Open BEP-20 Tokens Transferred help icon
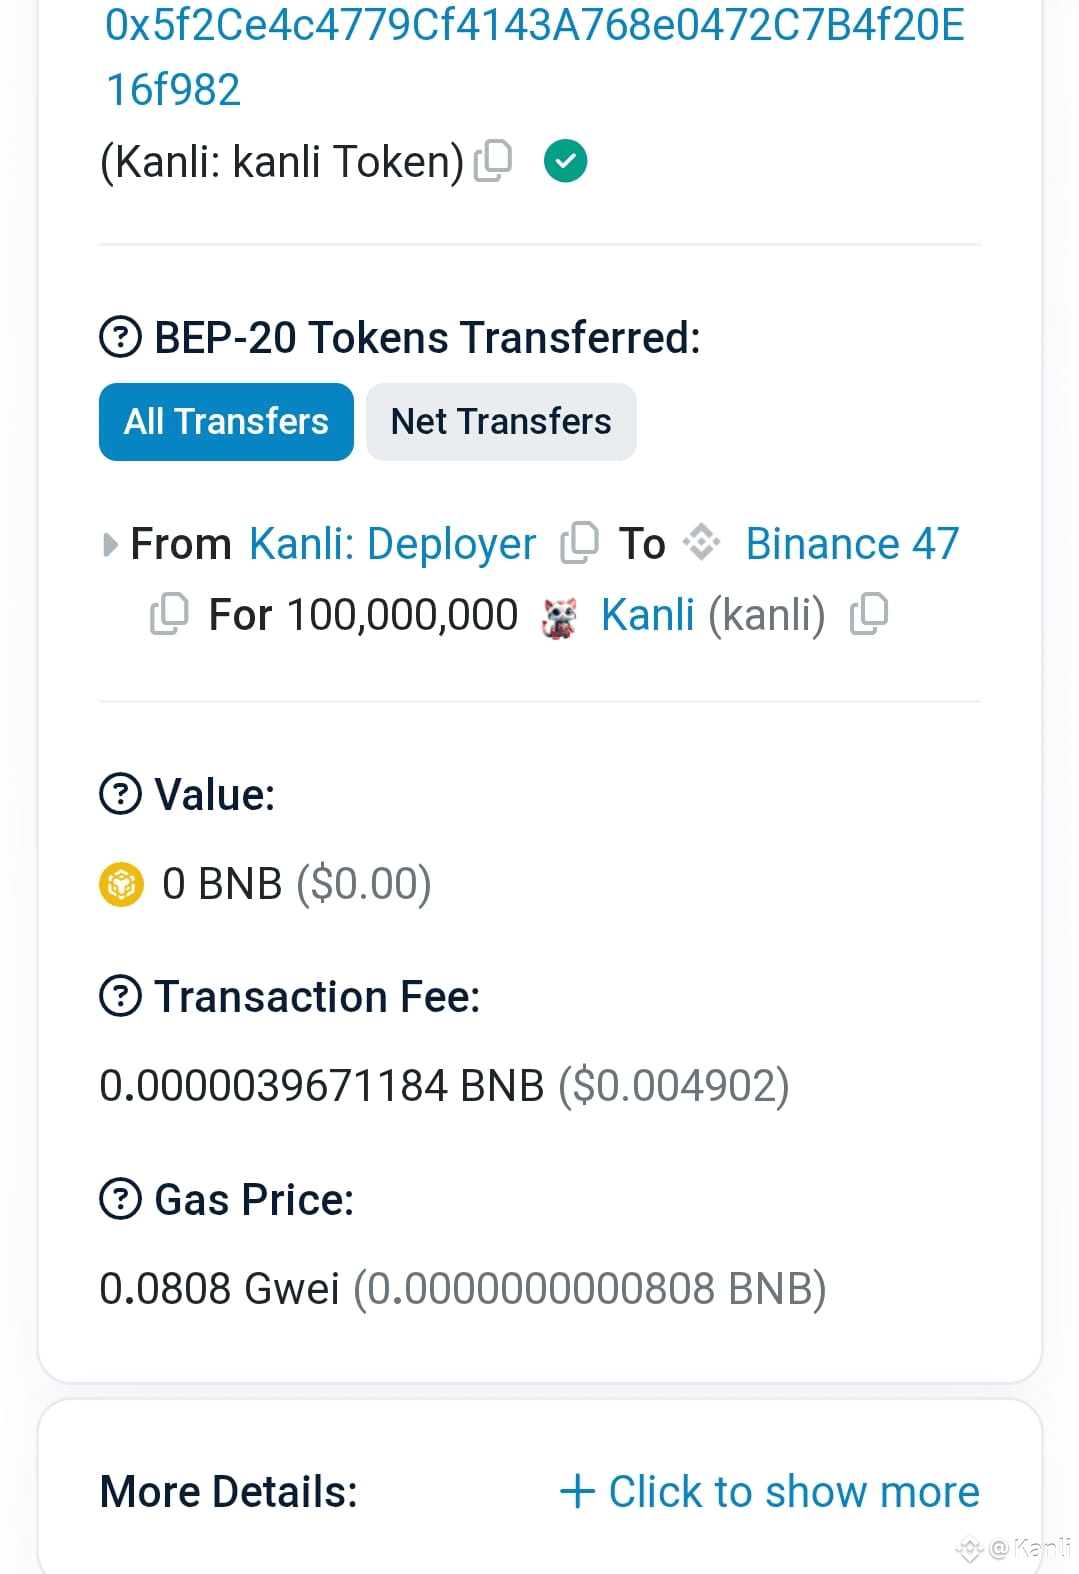1079x1574 pixels. (121, 337)
